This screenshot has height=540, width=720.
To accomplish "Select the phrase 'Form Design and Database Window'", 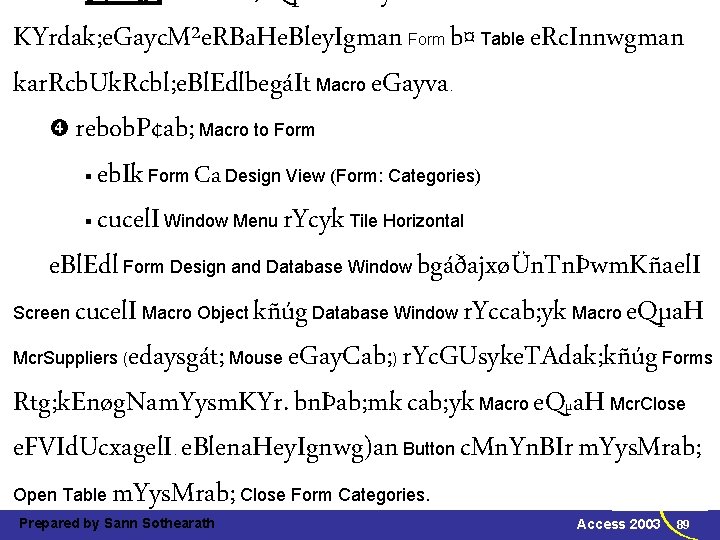I will pos(267,267).
